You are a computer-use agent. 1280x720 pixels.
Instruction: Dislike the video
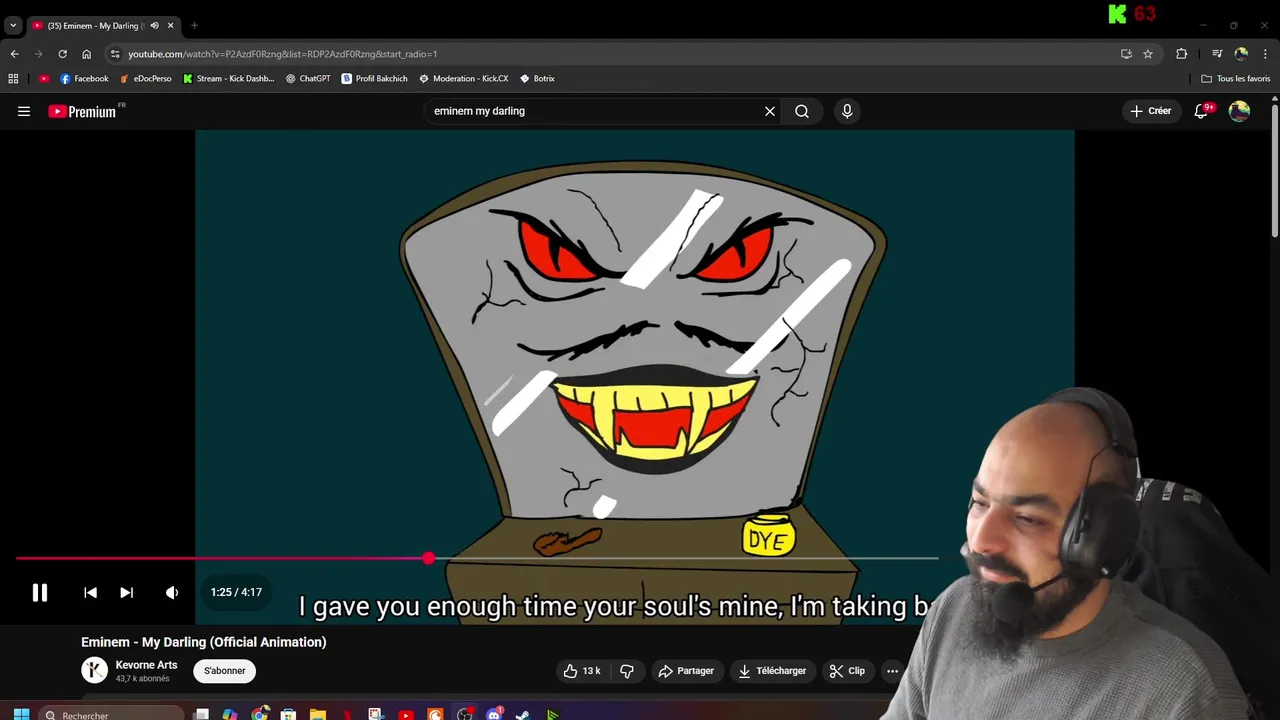(x=627, y=671)
